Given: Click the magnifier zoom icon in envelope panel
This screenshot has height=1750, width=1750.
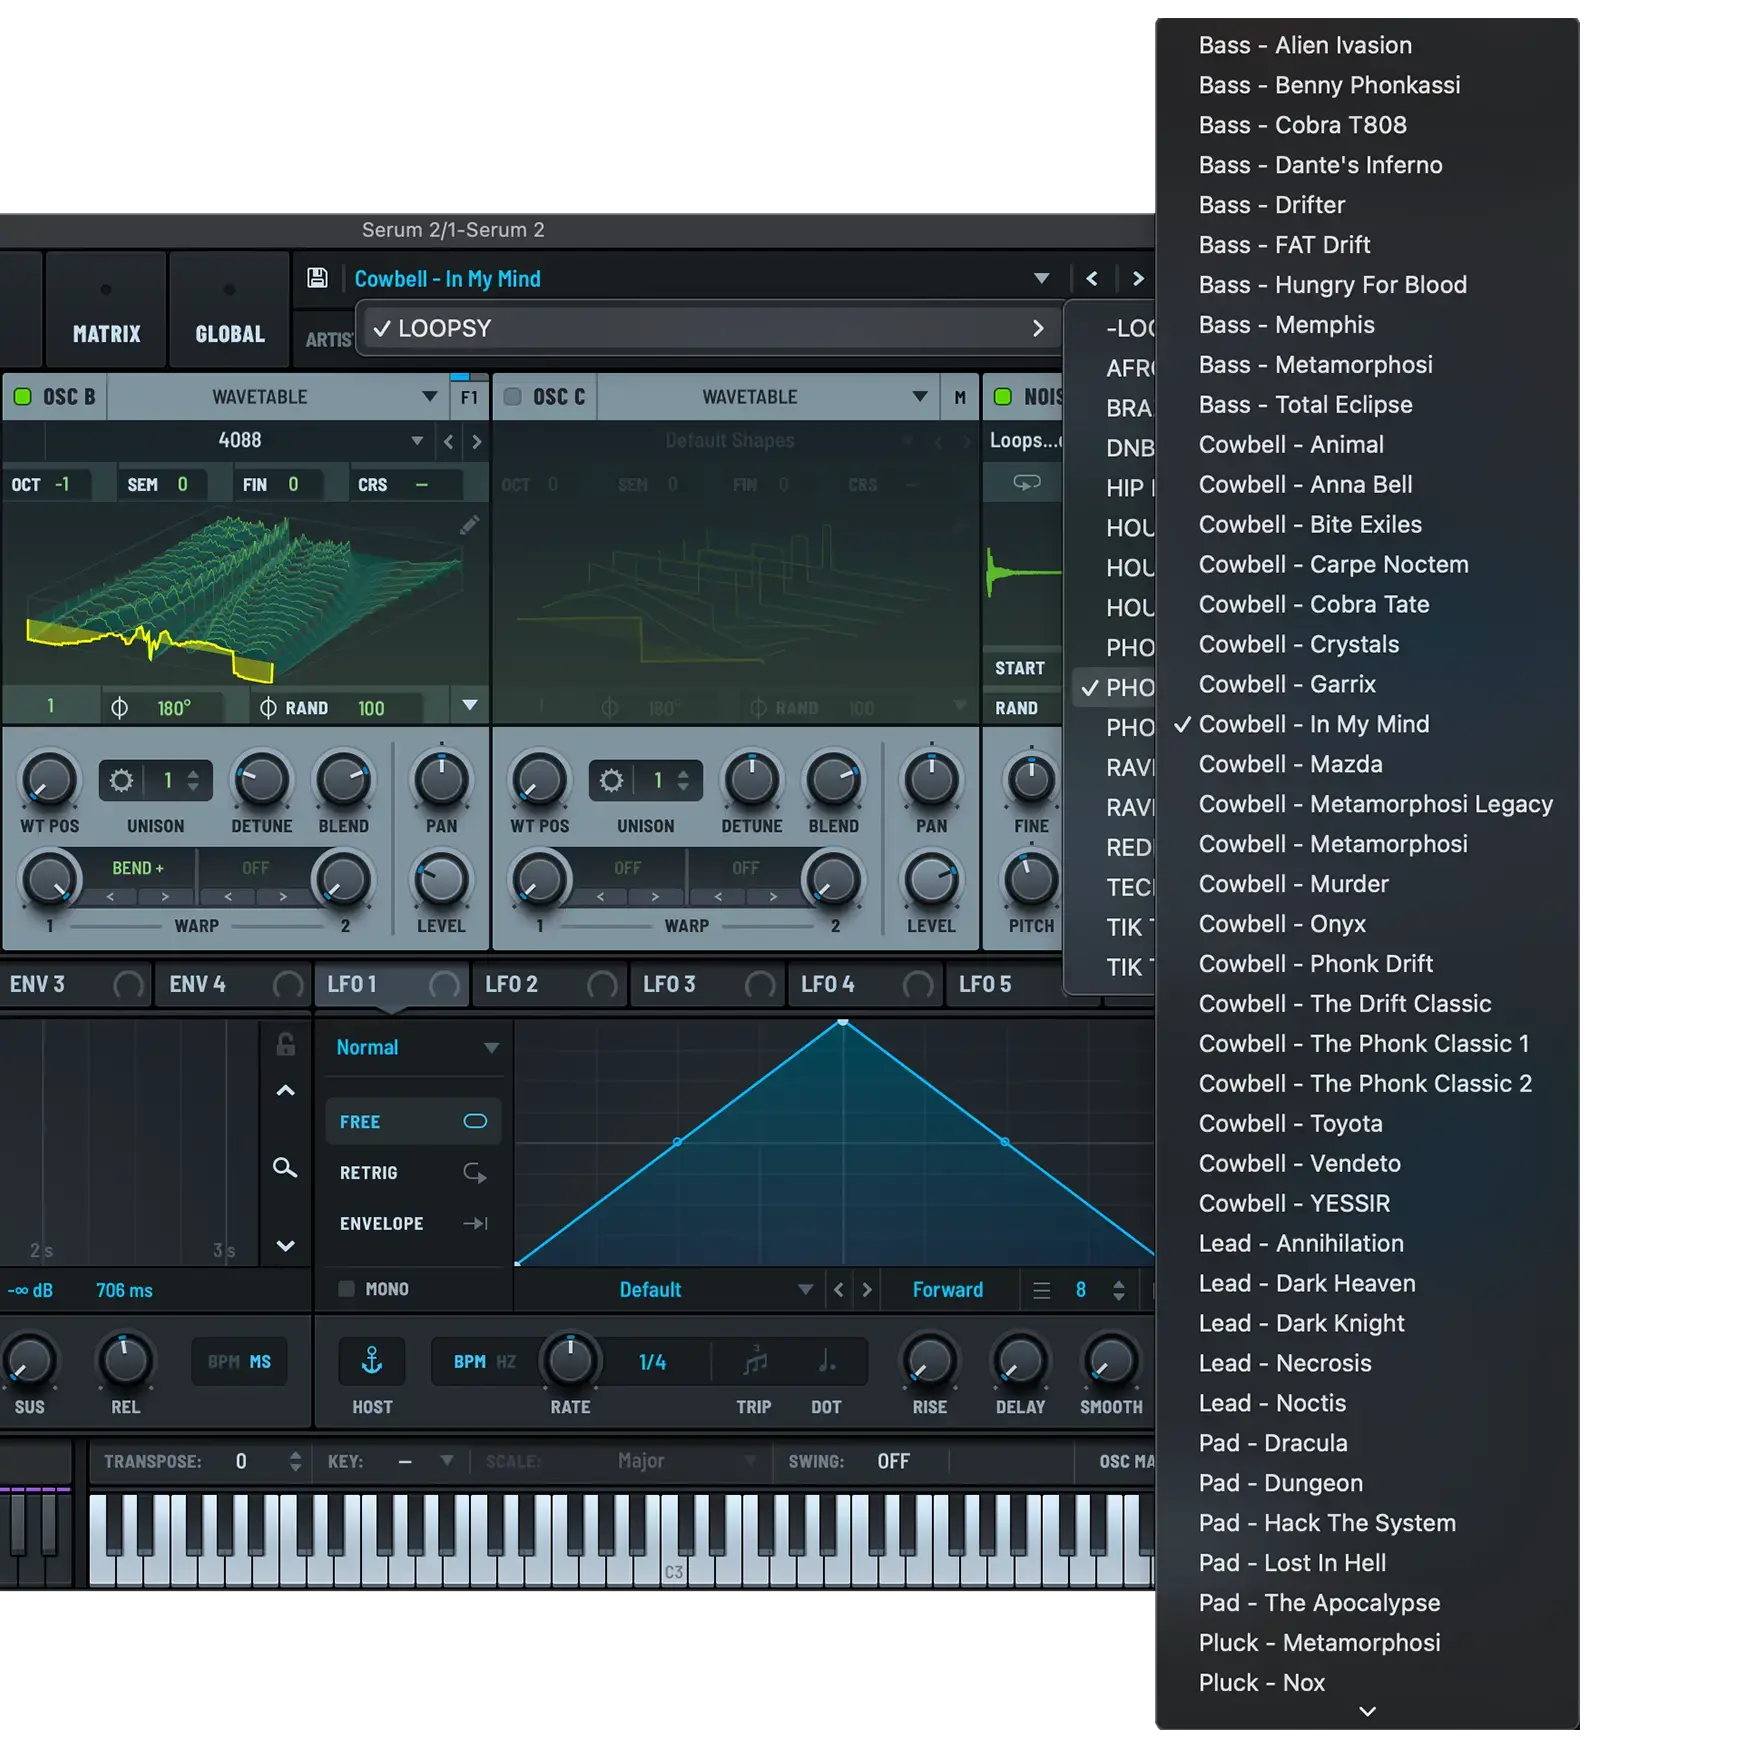Looking at the screenshot, I should click(x=285, y=1168).
